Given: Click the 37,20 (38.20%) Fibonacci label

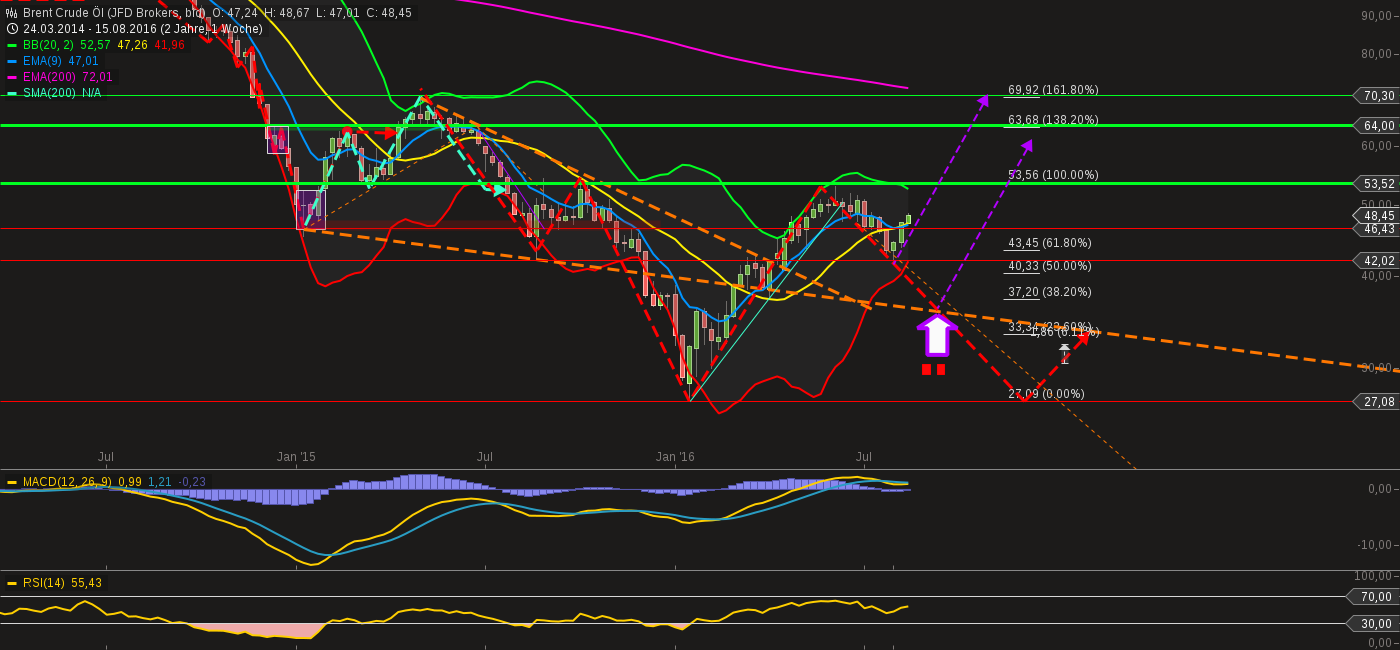Looking at the screenshot, I should 1050,292.
